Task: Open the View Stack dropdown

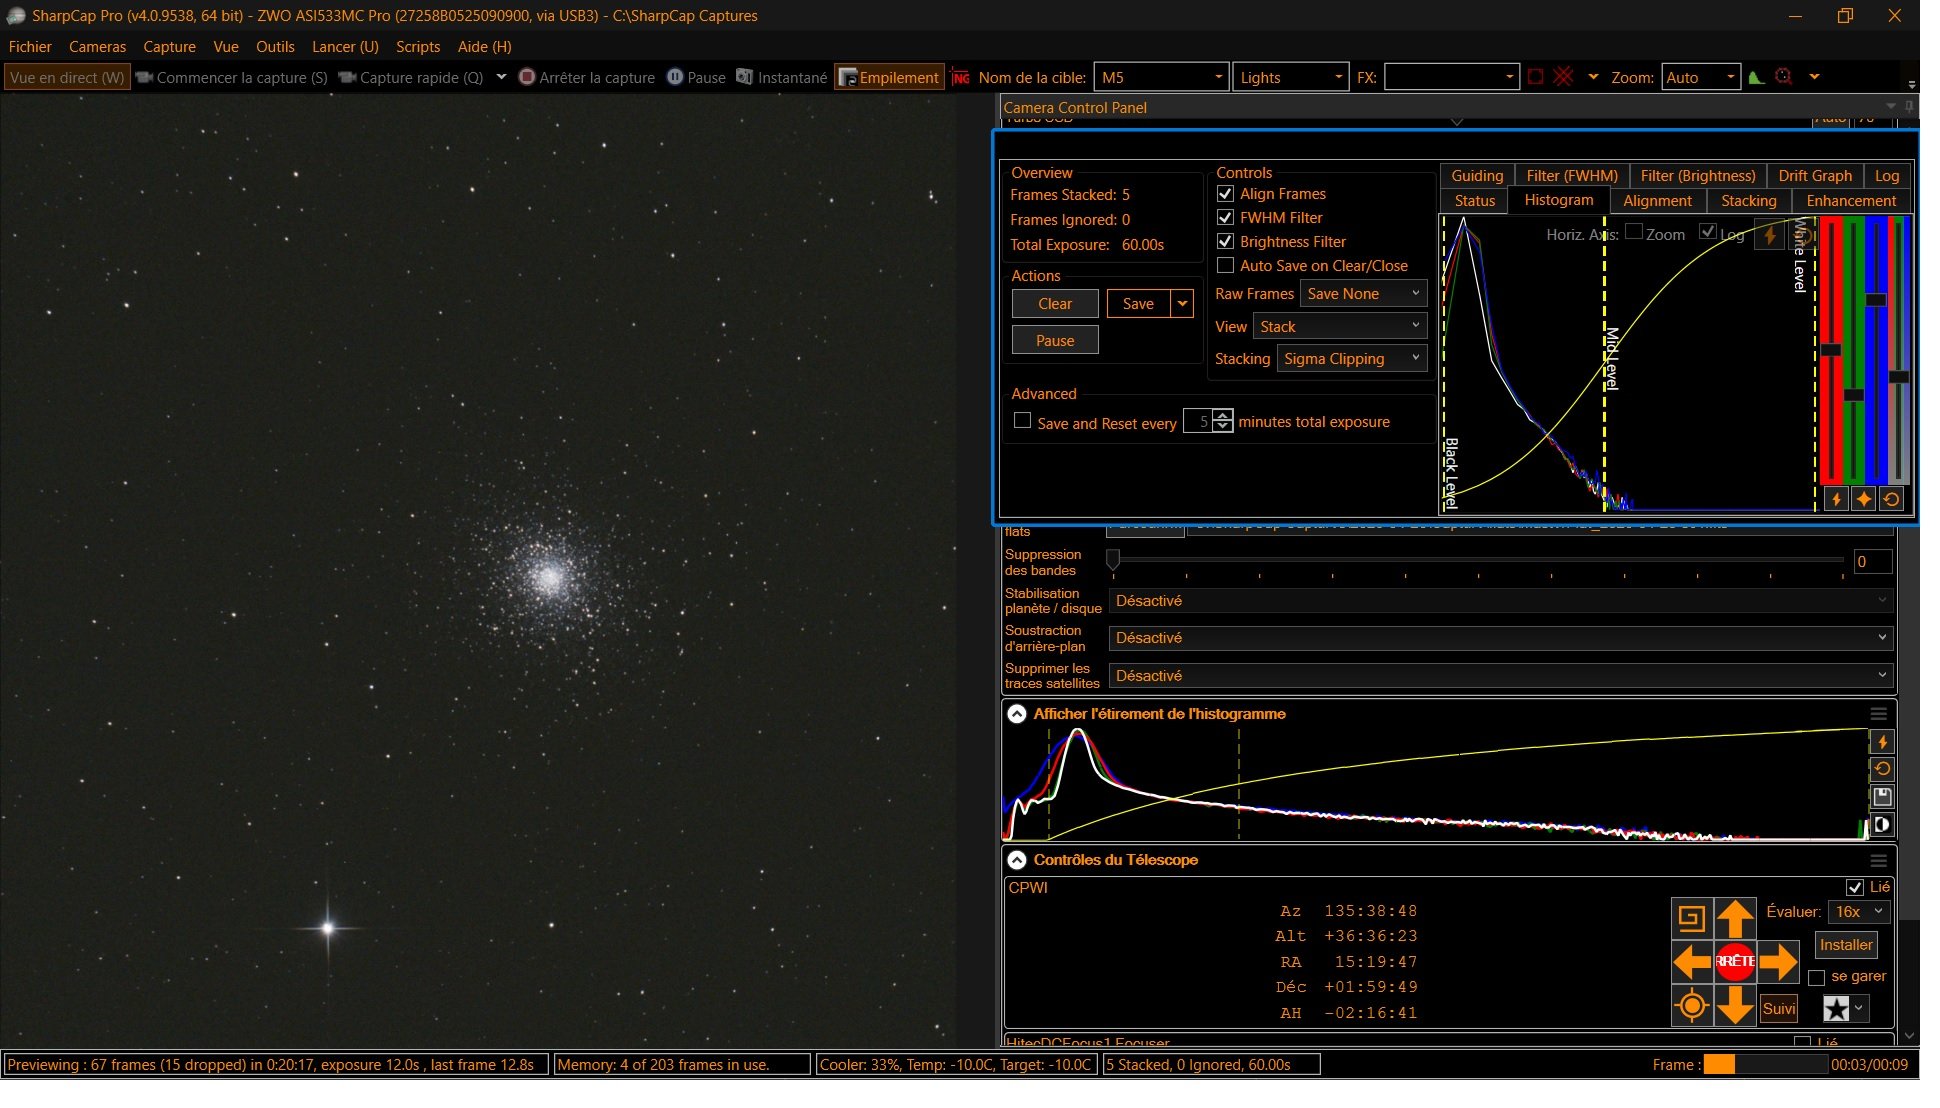Action: click(1340, 327)
